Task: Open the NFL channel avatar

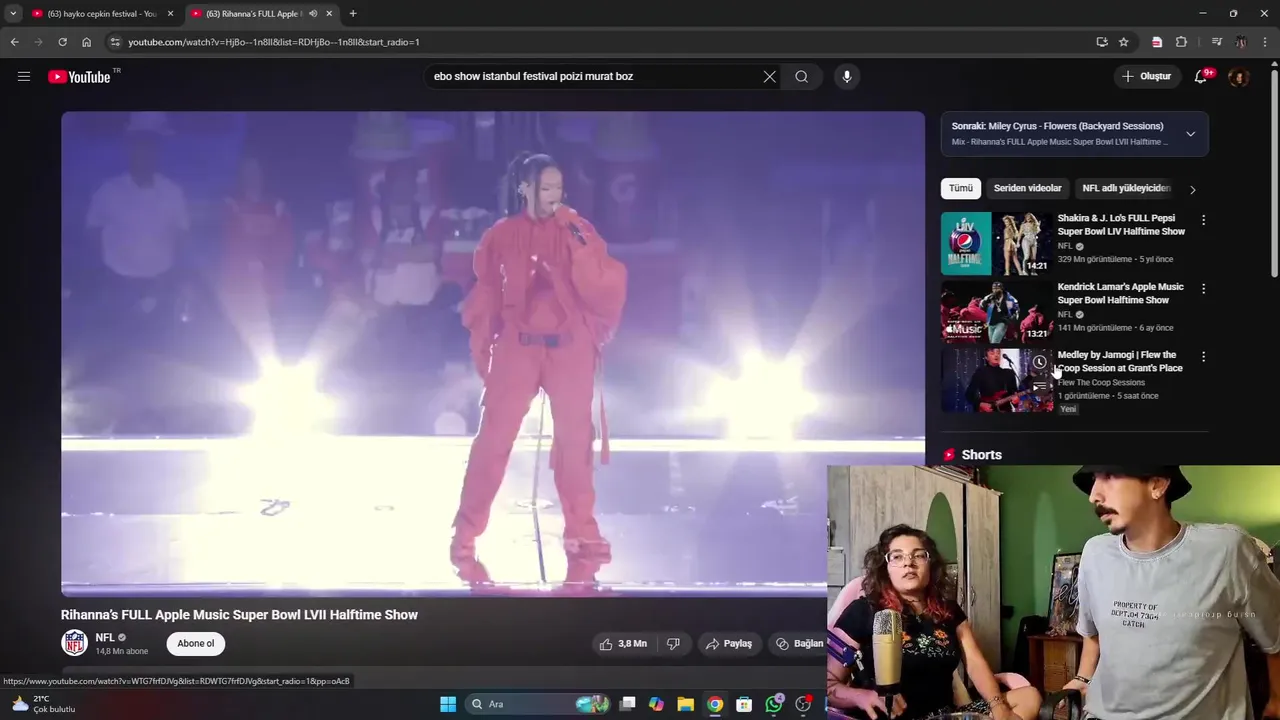Action: click(74, 643)
